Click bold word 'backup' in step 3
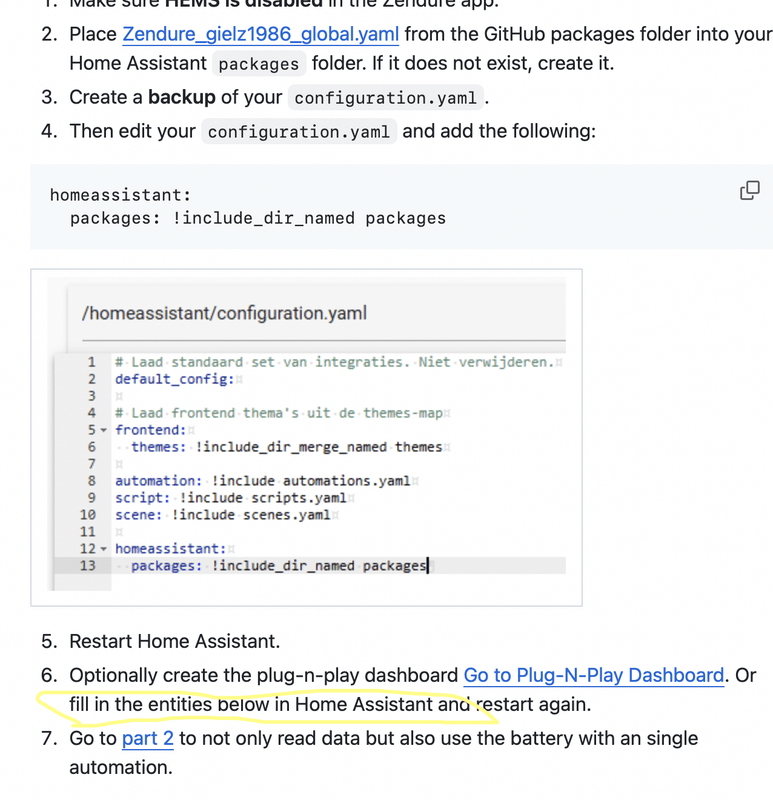This screenshot has height=800, width=773. click(182, 97)
